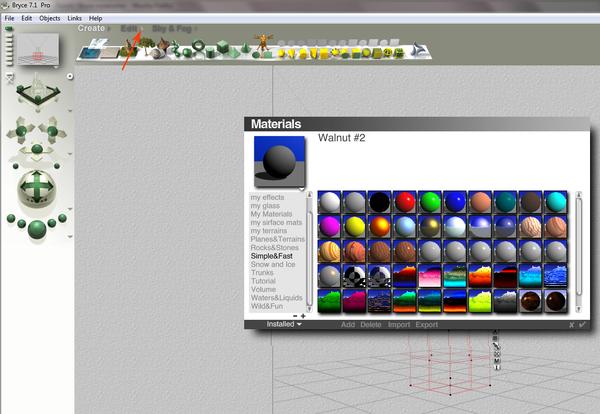This screenshot has height=414, width=600.
Task: Cancel the Materials dialog with X
Action: tap(571, 325)
